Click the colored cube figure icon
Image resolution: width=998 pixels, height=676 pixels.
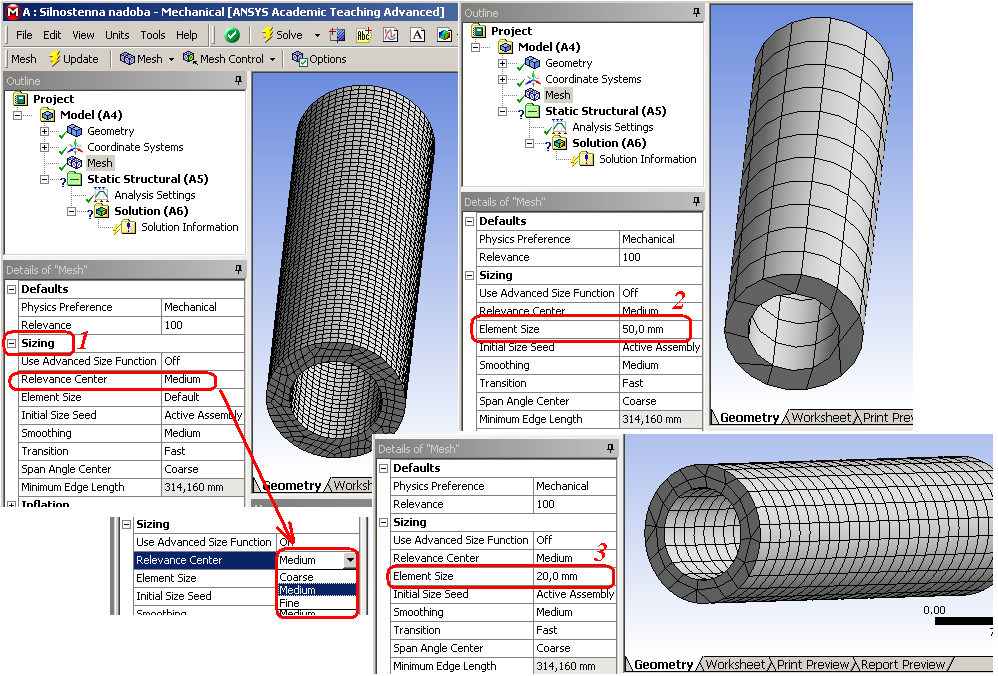[445, 35]
